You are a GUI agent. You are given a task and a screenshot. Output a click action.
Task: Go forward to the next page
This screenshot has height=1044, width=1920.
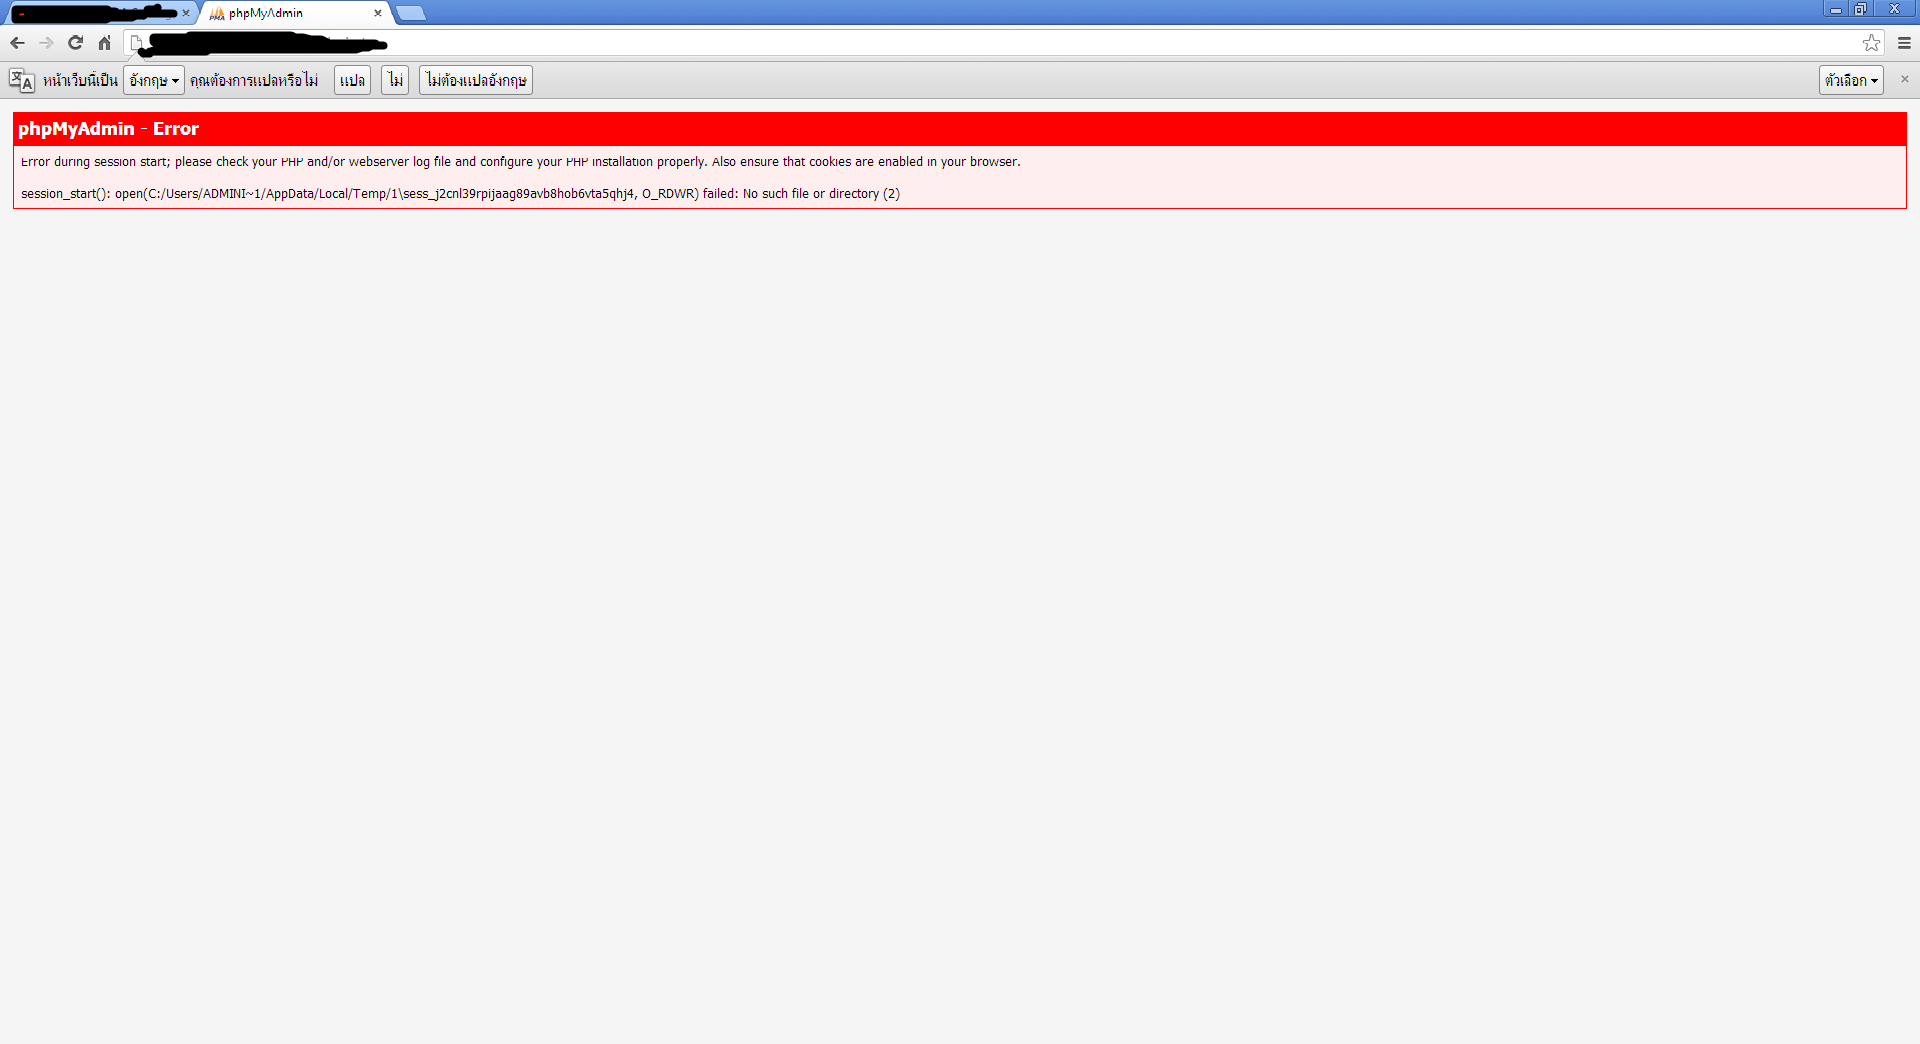46,43
